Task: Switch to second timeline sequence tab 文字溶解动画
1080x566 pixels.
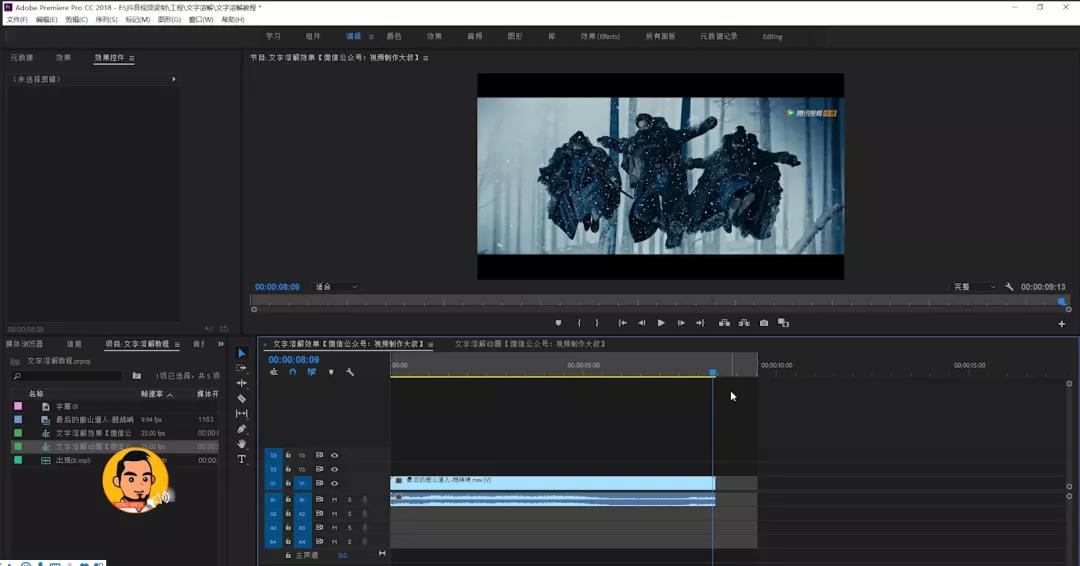Action: pyautogui.click(x=530, y=344)
